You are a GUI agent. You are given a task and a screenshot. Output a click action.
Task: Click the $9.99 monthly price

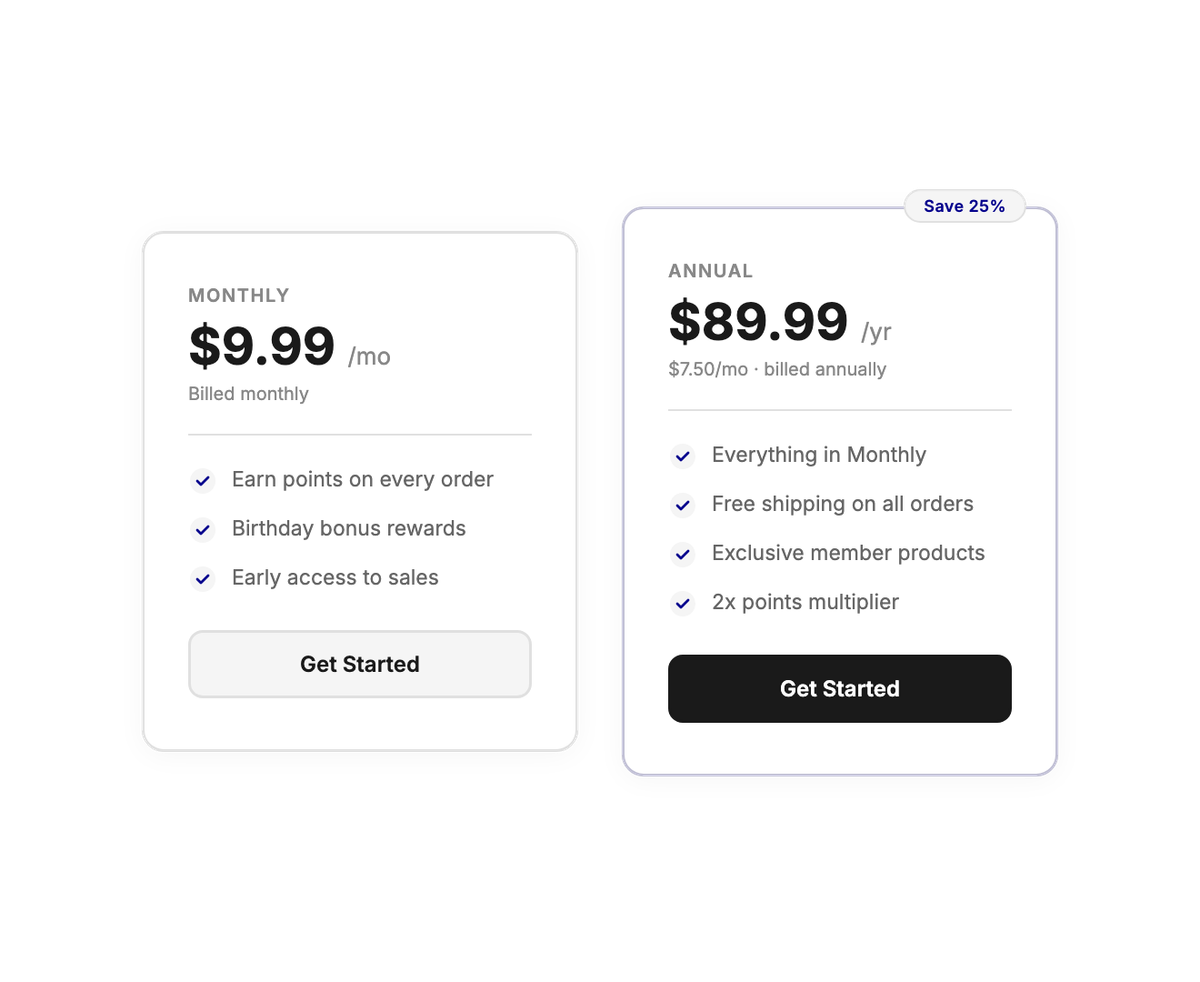[261, 347]
